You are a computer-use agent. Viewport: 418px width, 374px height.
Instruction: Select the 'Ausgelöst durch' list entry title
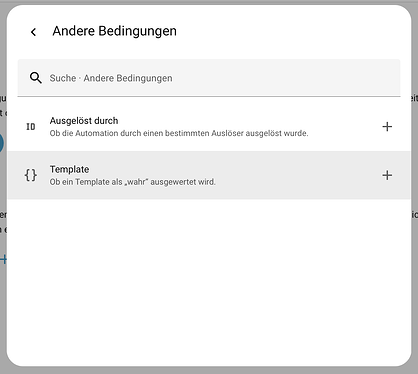(x=84, y=121)
